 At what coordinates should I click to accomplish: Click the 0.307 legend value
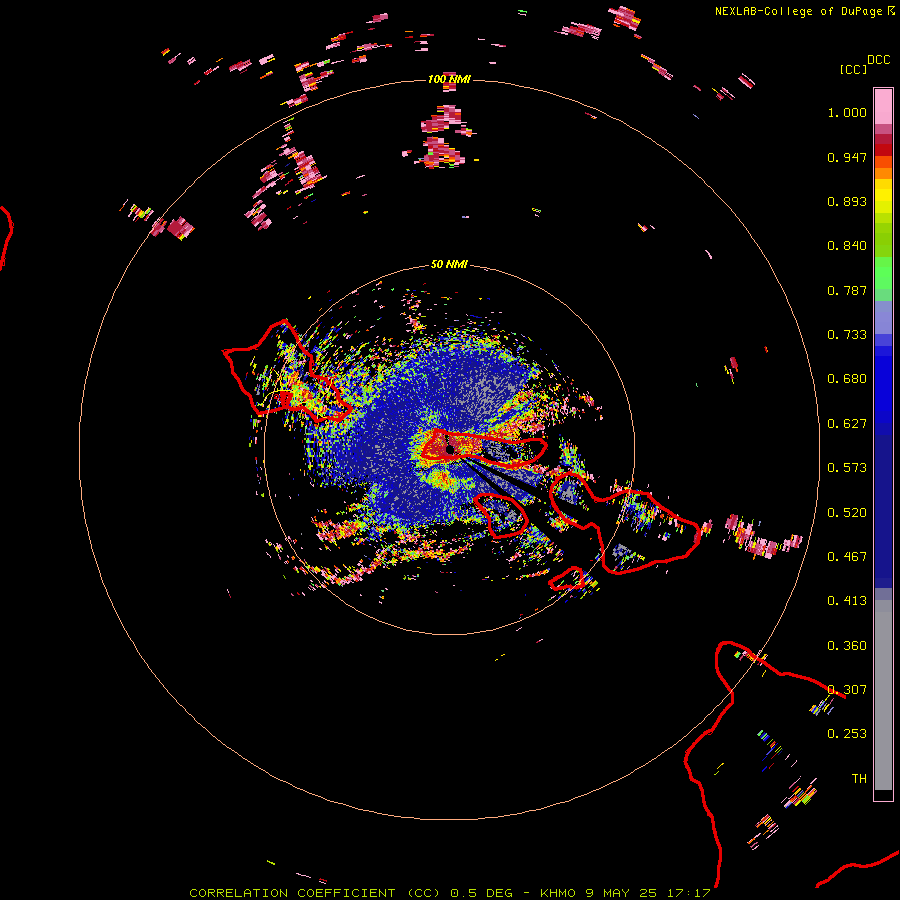[847, 690]
